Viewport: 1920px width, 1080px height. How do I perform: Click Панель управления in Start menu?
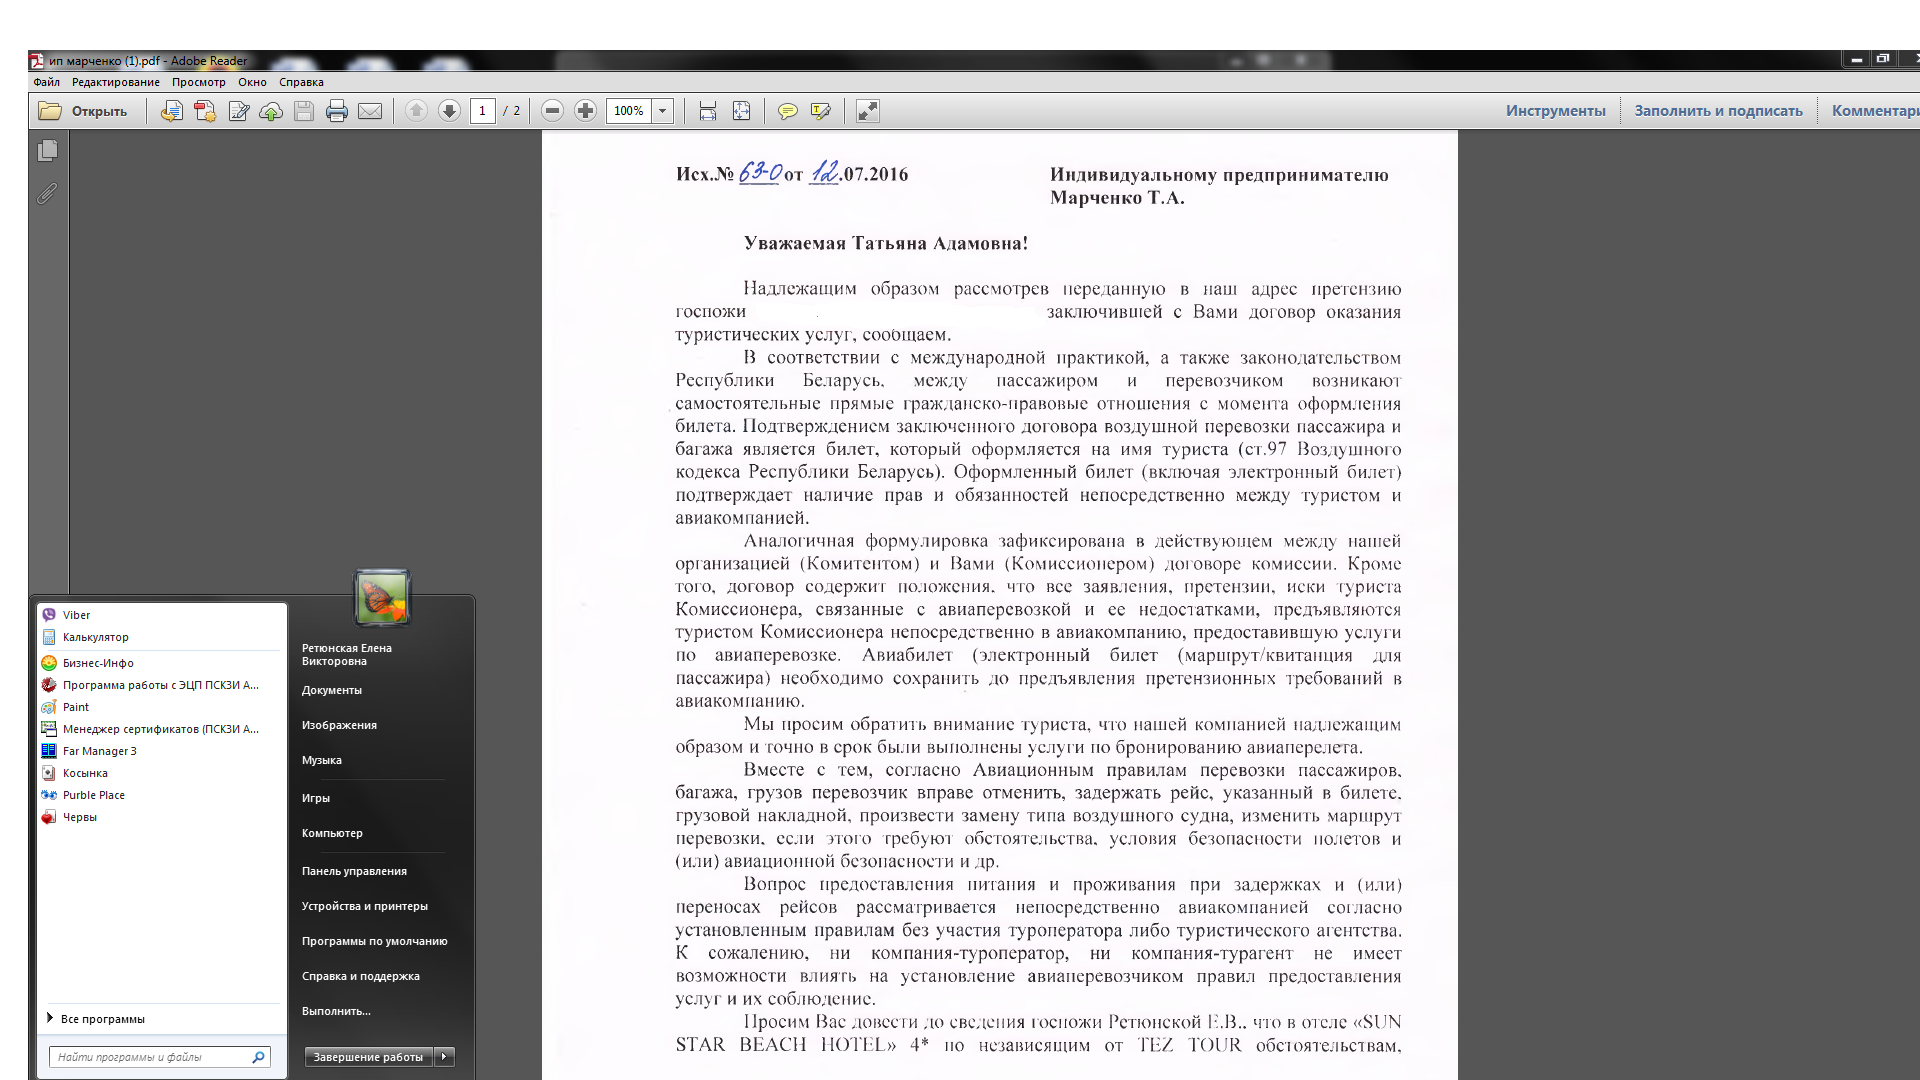tap(354, 871)
